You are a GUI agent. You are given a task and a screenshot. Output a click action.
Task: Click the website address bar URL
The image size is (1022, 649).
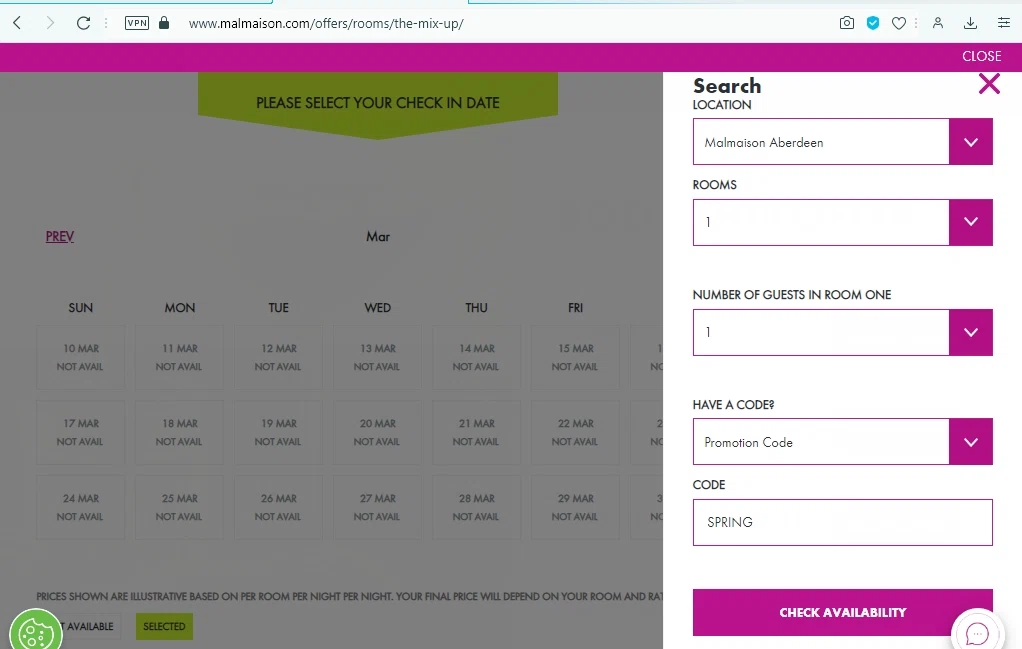(x=326, y=23)
